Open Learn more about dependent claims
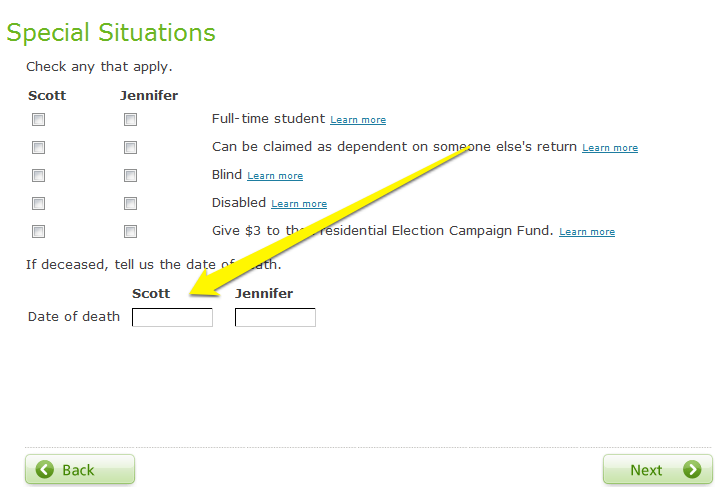Viewport: 721px width, 494px height. pos(610,148)
